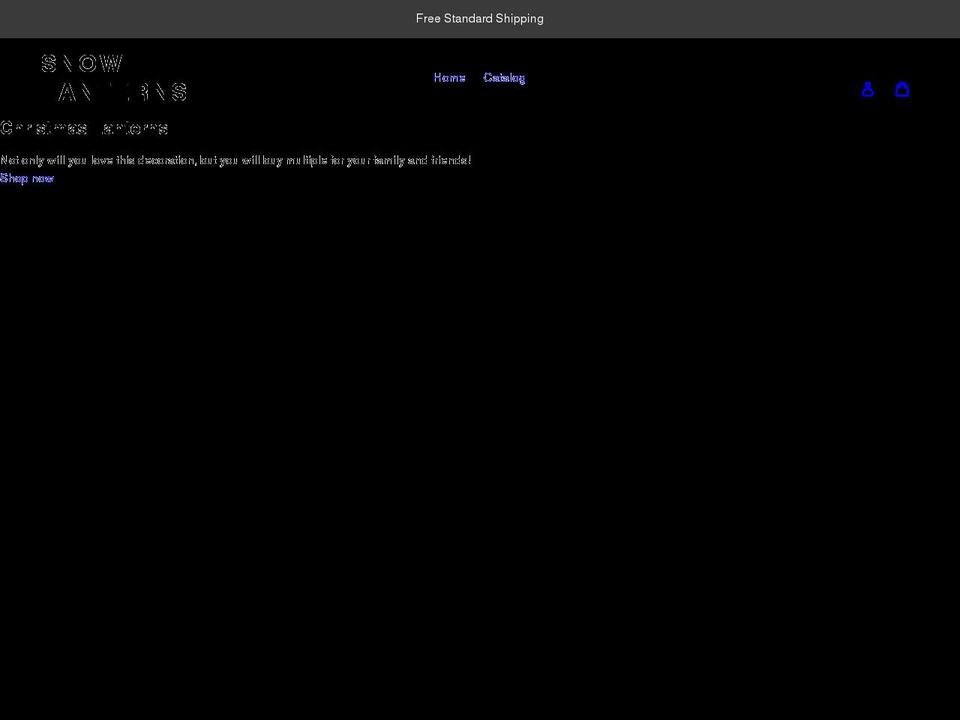Sign in using the person icon

tap(868, 90)
